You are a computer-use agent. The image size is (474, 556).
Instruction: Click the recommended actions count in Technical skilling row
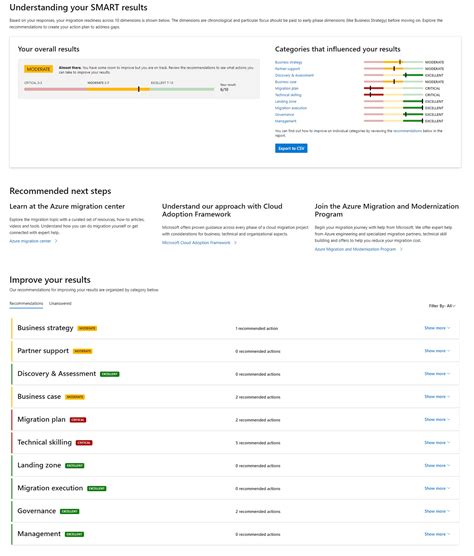(x=258, y=443)
